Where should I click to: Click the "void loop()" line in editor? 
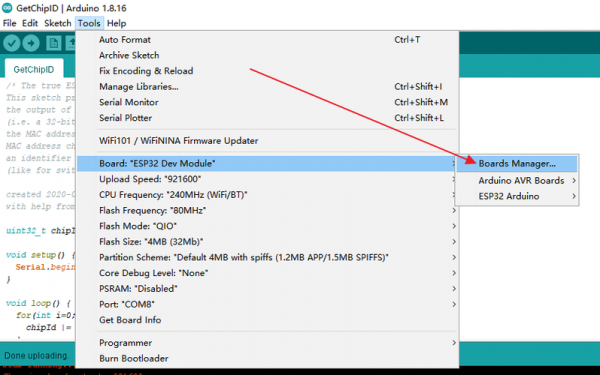coord(38,303)
